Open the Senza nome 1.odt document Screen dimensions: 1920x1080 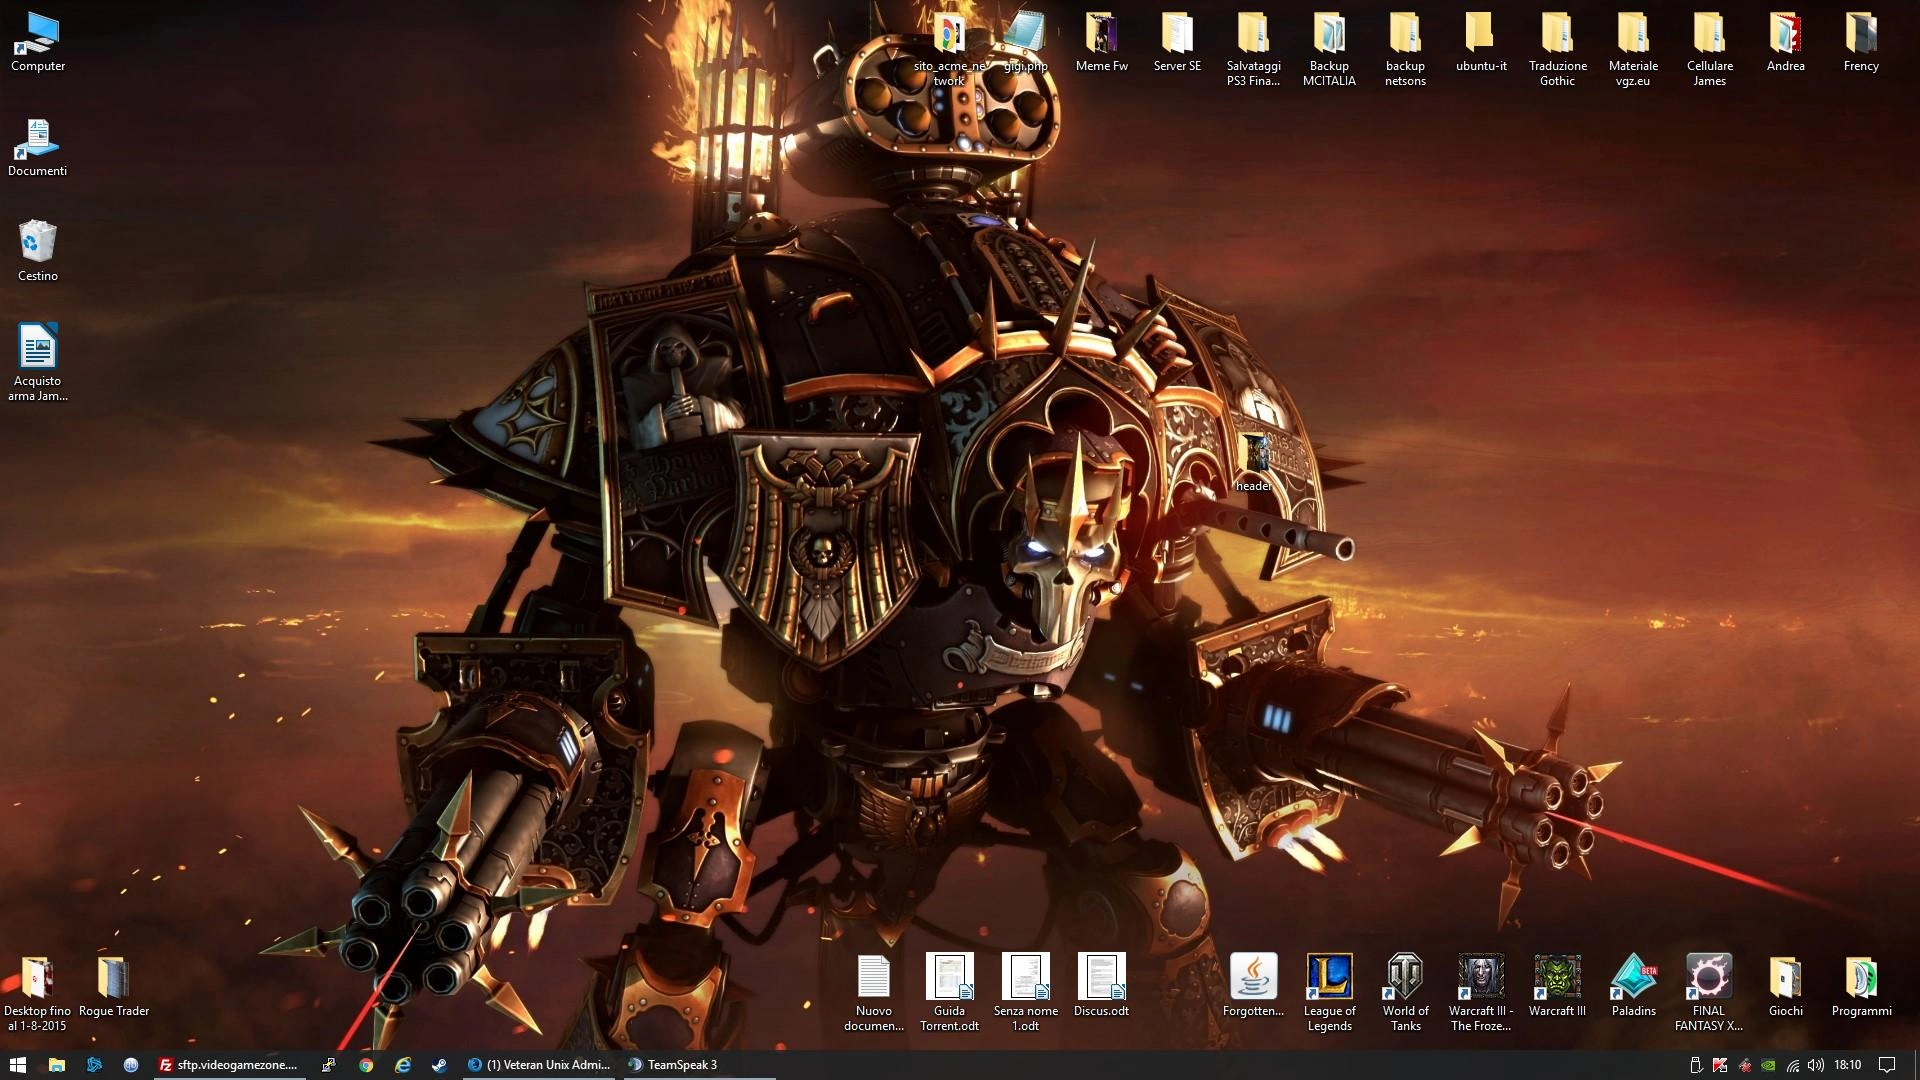point(1025,992)
